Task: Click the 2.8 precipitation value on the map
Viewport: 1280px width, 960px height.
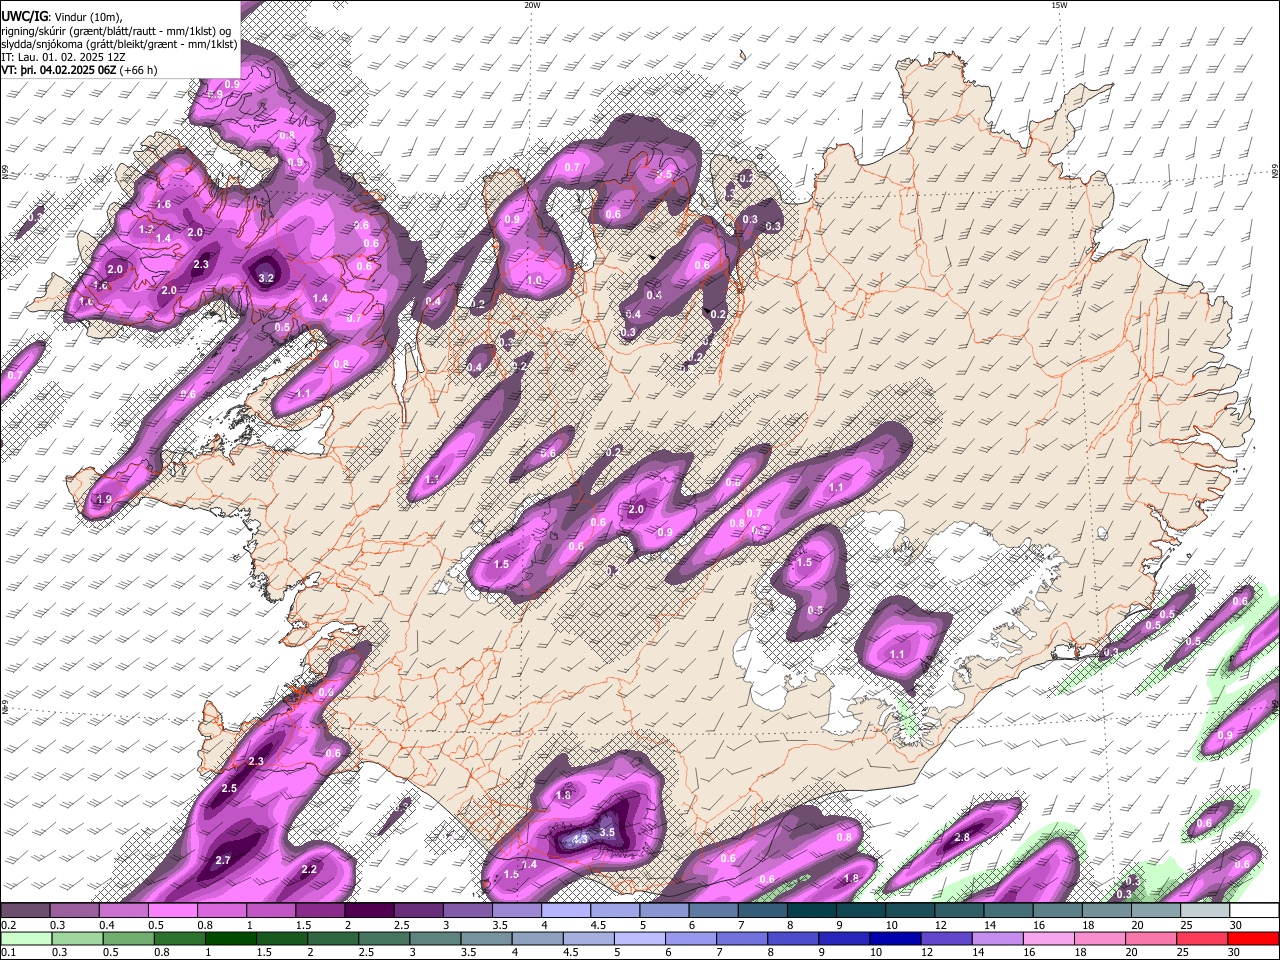Action: point(963,837)
